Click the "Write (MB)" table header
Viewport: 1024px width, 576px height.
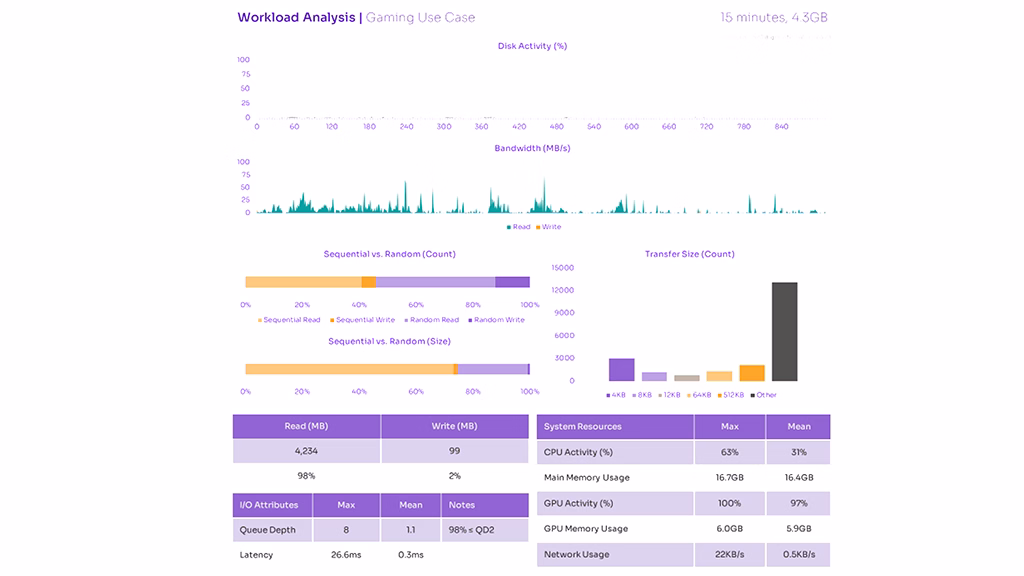coord(455,426)
